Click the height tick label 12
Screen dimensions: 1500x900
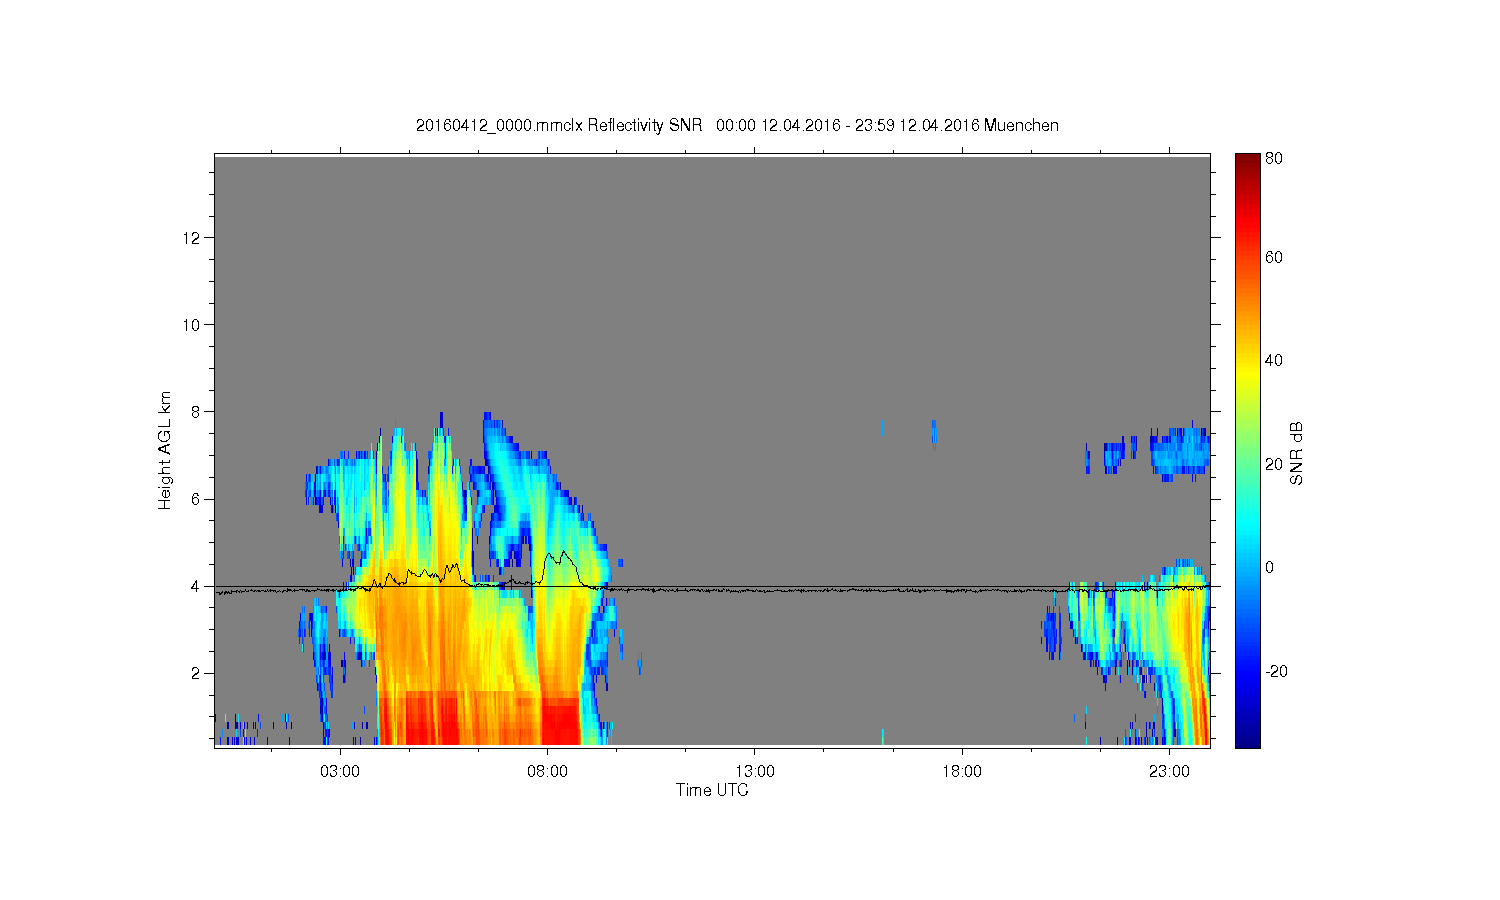[x=193, y=237]
